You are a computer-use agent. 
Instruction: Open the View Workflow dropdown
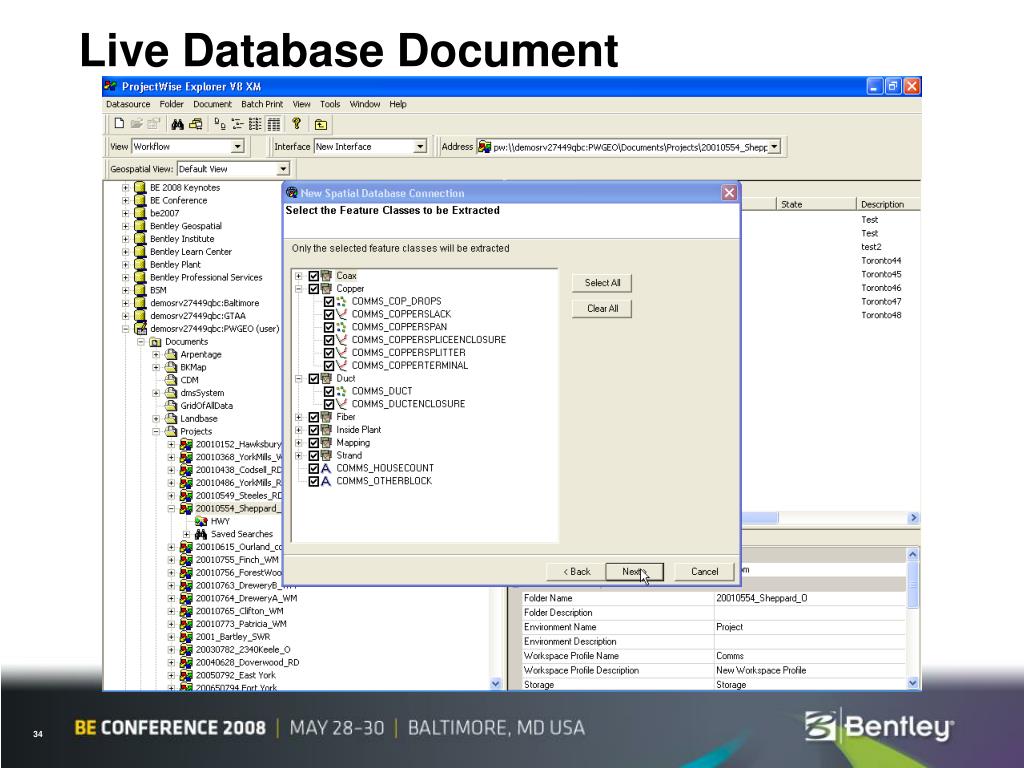pyautogui.click(x=238, y=147)
